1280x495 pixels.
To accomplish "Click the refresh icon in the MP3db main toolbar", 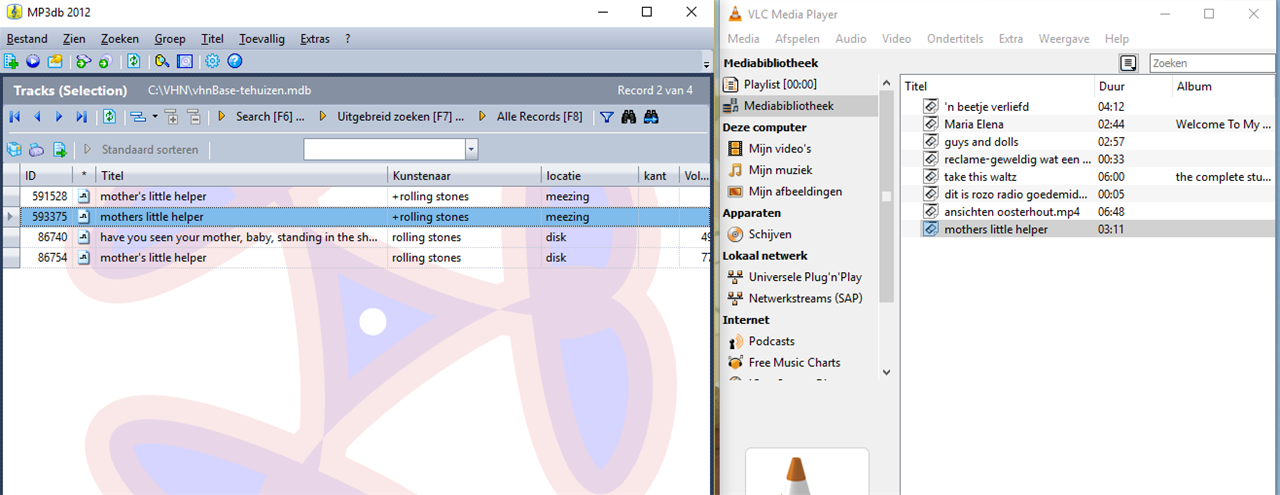I will [x=133, y=62].
